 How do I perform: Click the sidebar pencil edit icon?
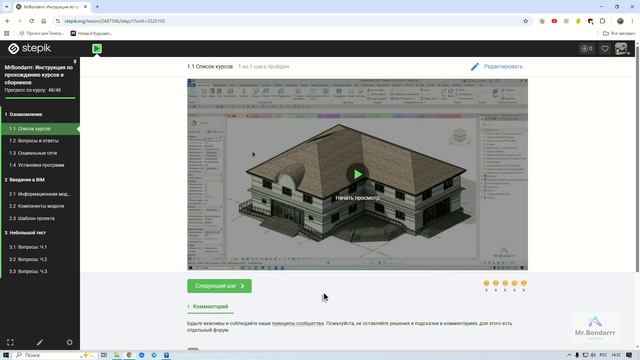coord(40,342)
